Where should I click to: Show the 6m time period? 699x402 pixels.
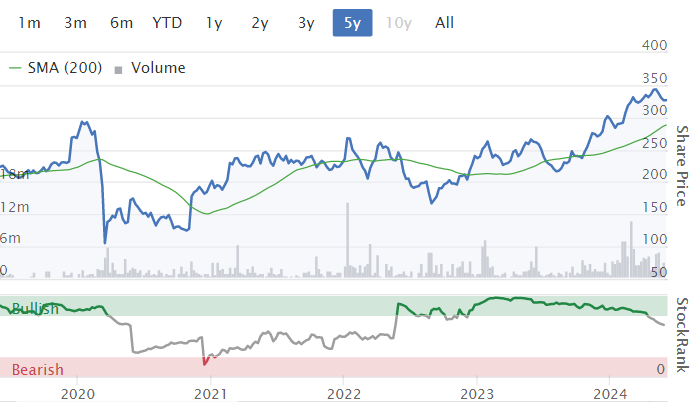point(121,22)
